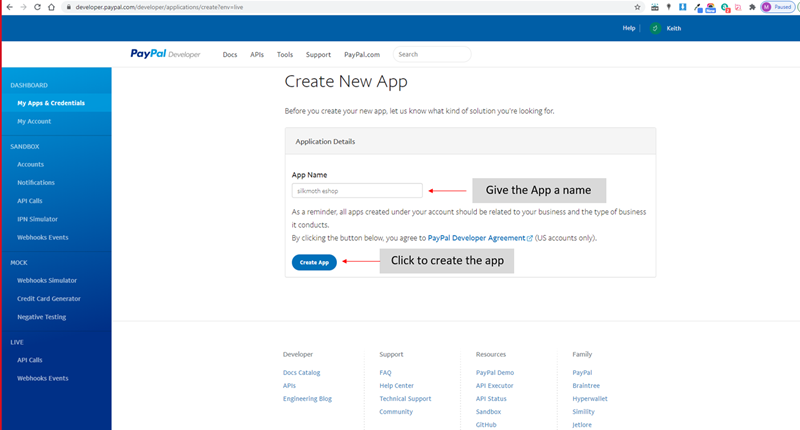800x430 pixels.
Task: Click the padlock site info icon
Action: 68,7
